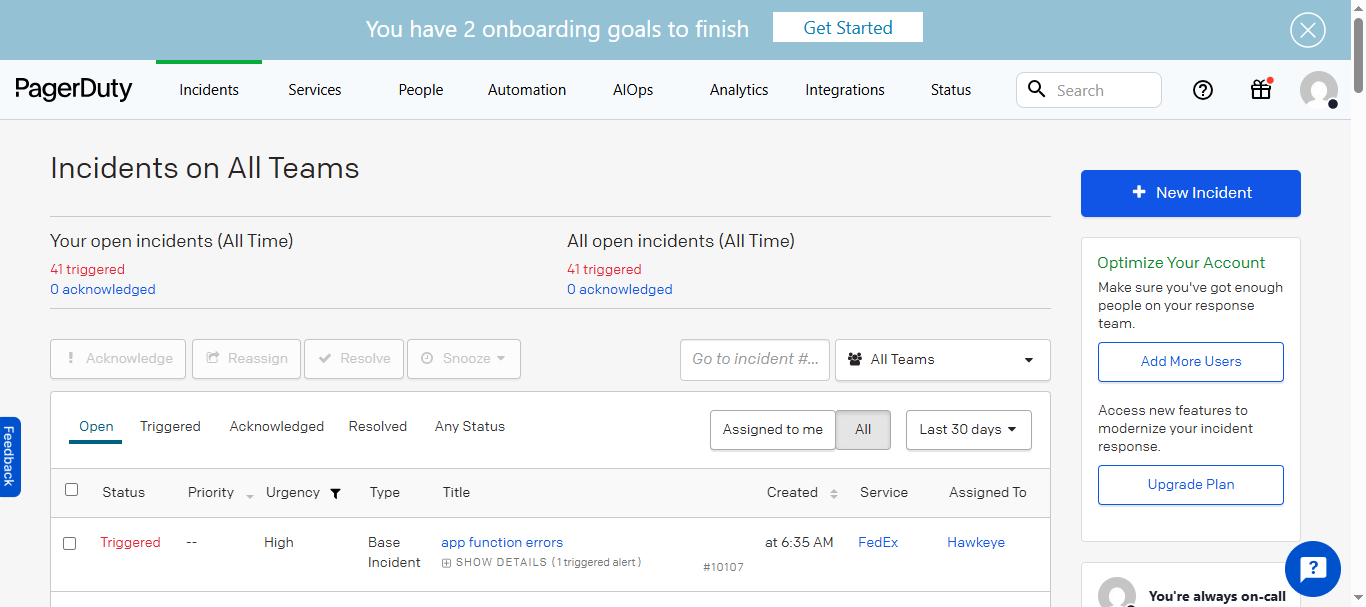Open the app function errors incident link
1366x607 pixels.
pos(502,543)
